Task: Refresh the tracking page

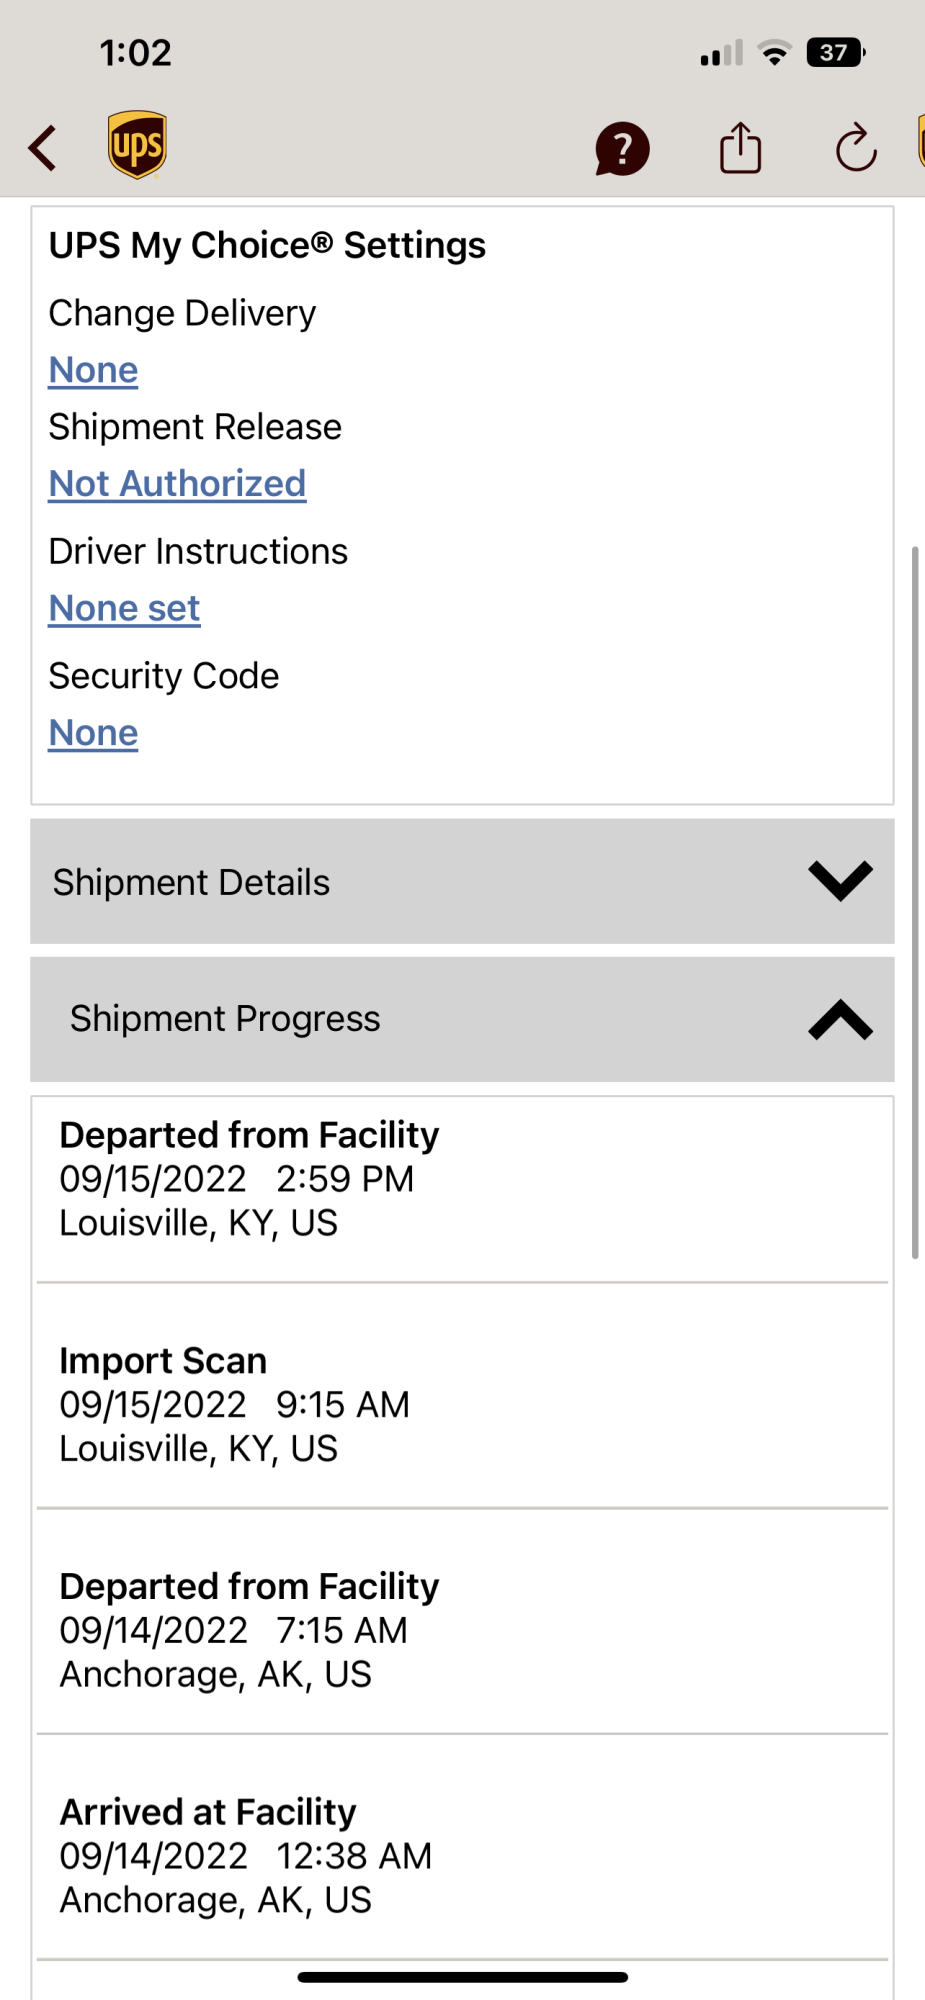Action: coord(856,149)
